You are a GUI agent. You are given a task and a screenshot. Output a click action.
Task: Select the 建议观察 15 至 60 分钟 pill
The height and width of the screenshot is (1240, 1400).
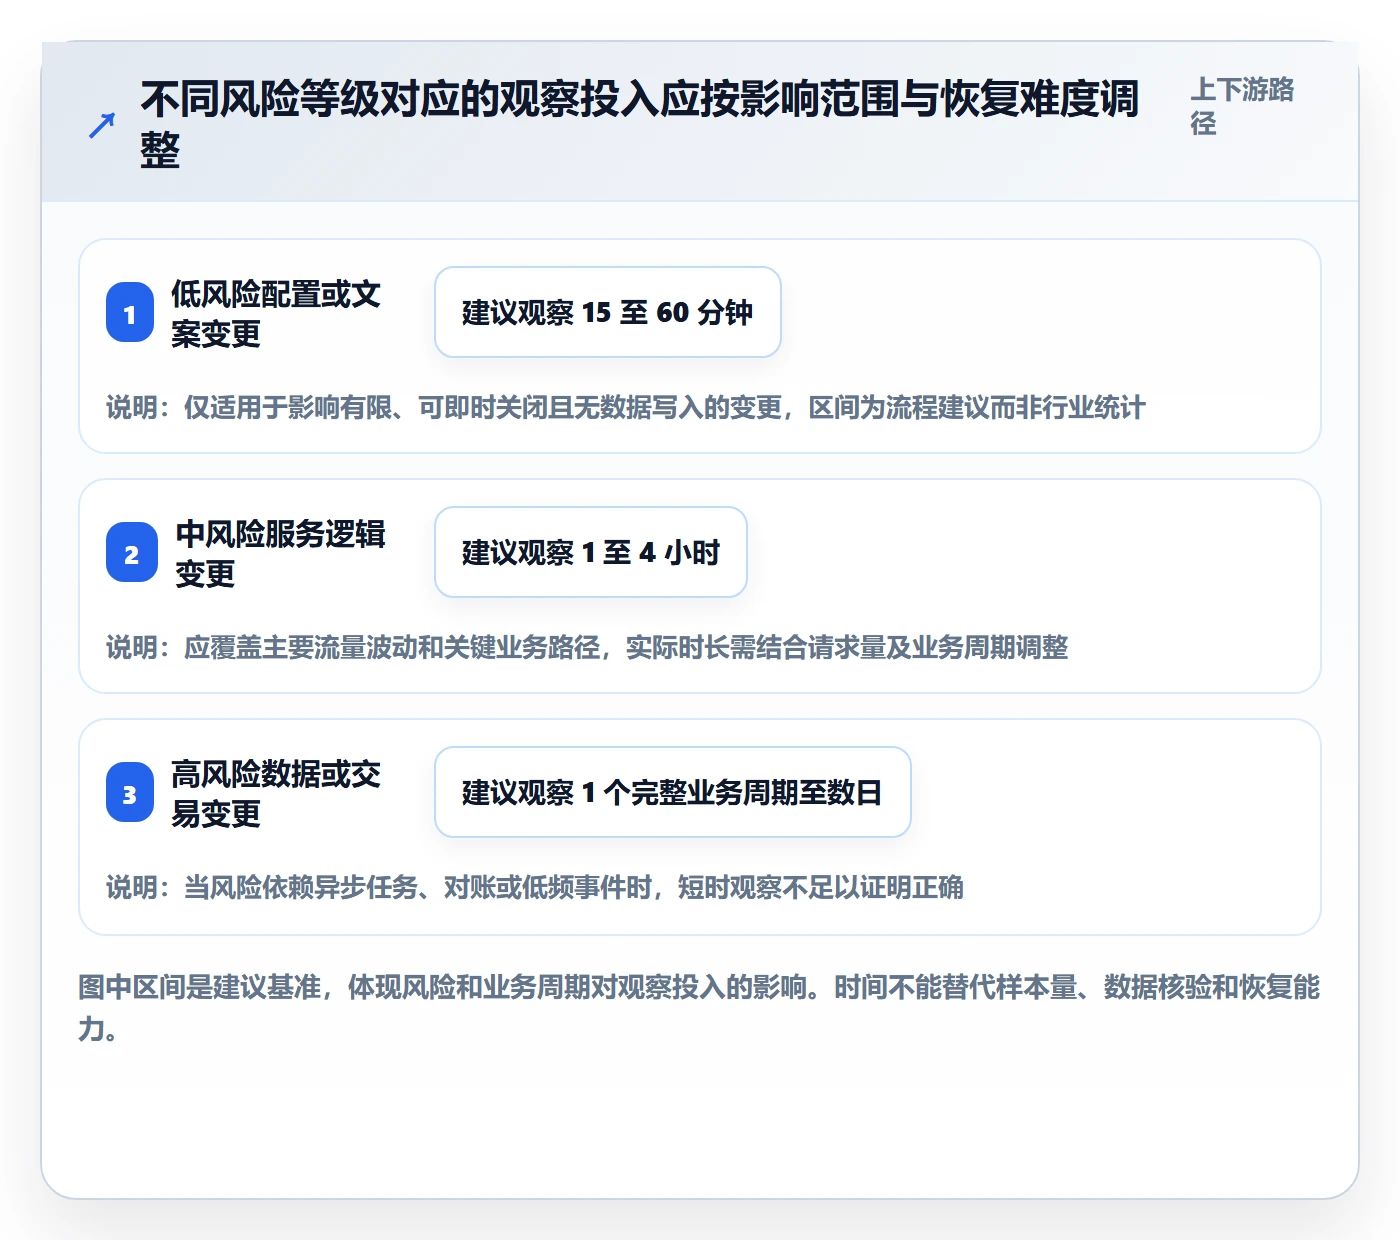pos(608,312)
